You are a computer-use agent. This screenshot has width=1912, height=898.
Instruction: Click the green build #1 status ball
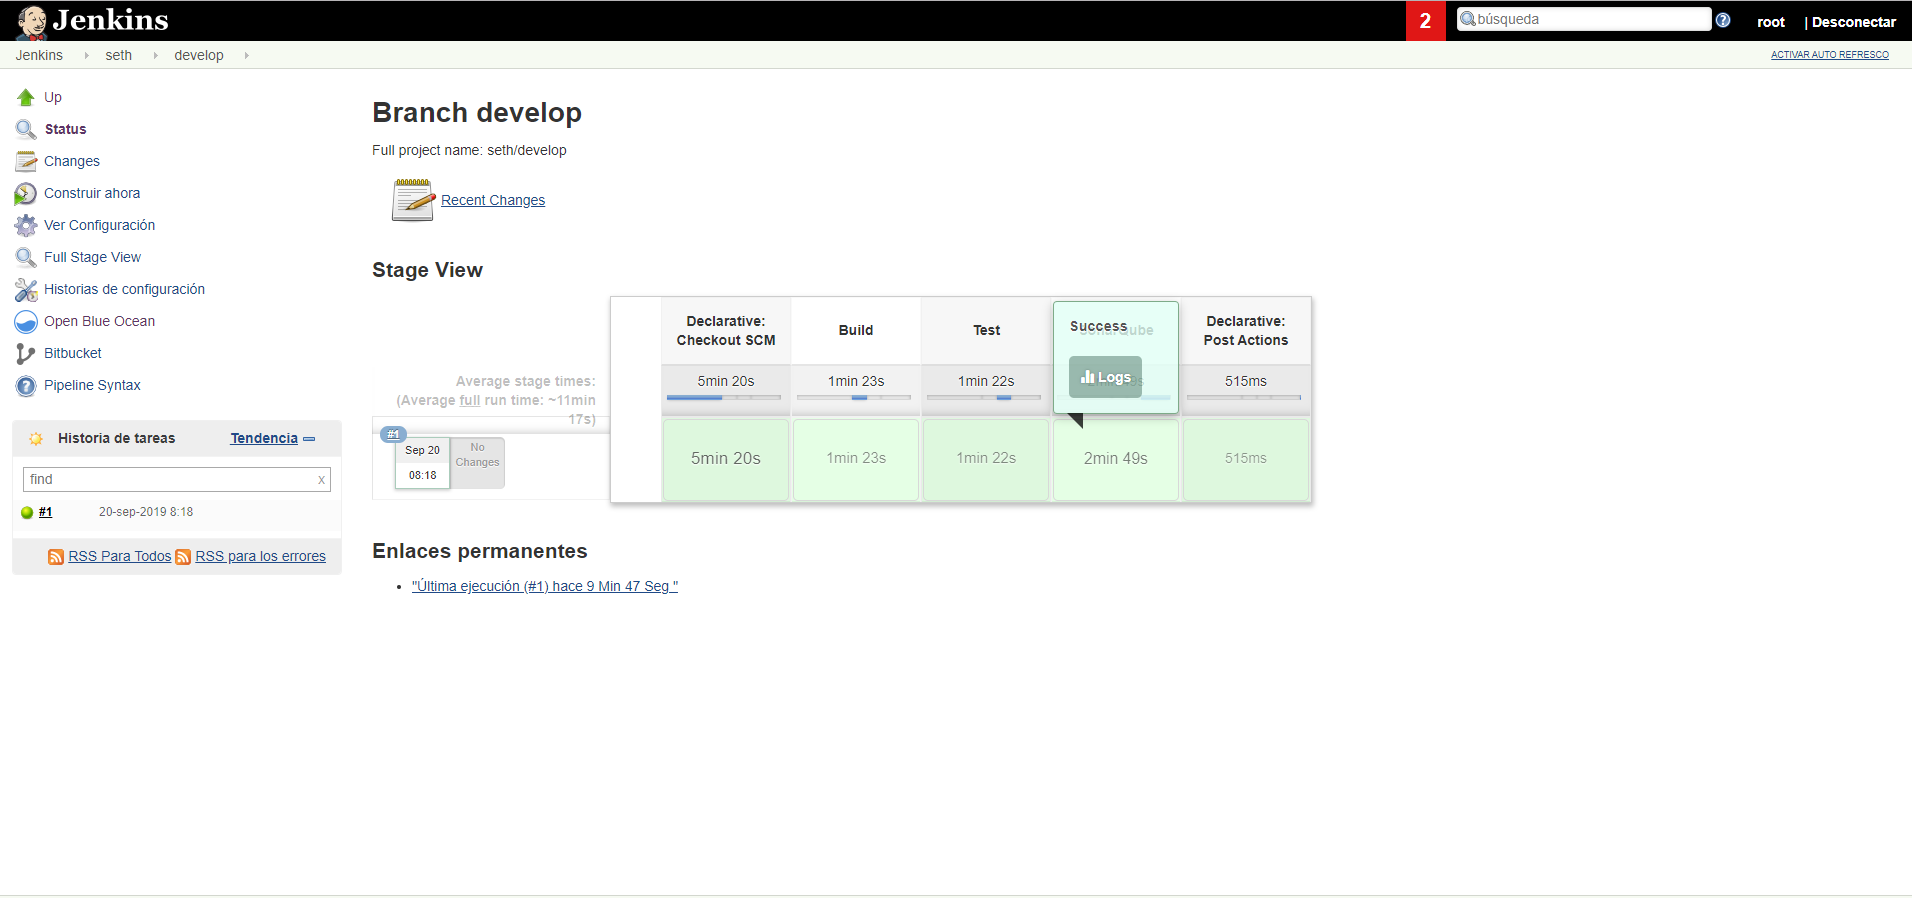click(27, 513)
